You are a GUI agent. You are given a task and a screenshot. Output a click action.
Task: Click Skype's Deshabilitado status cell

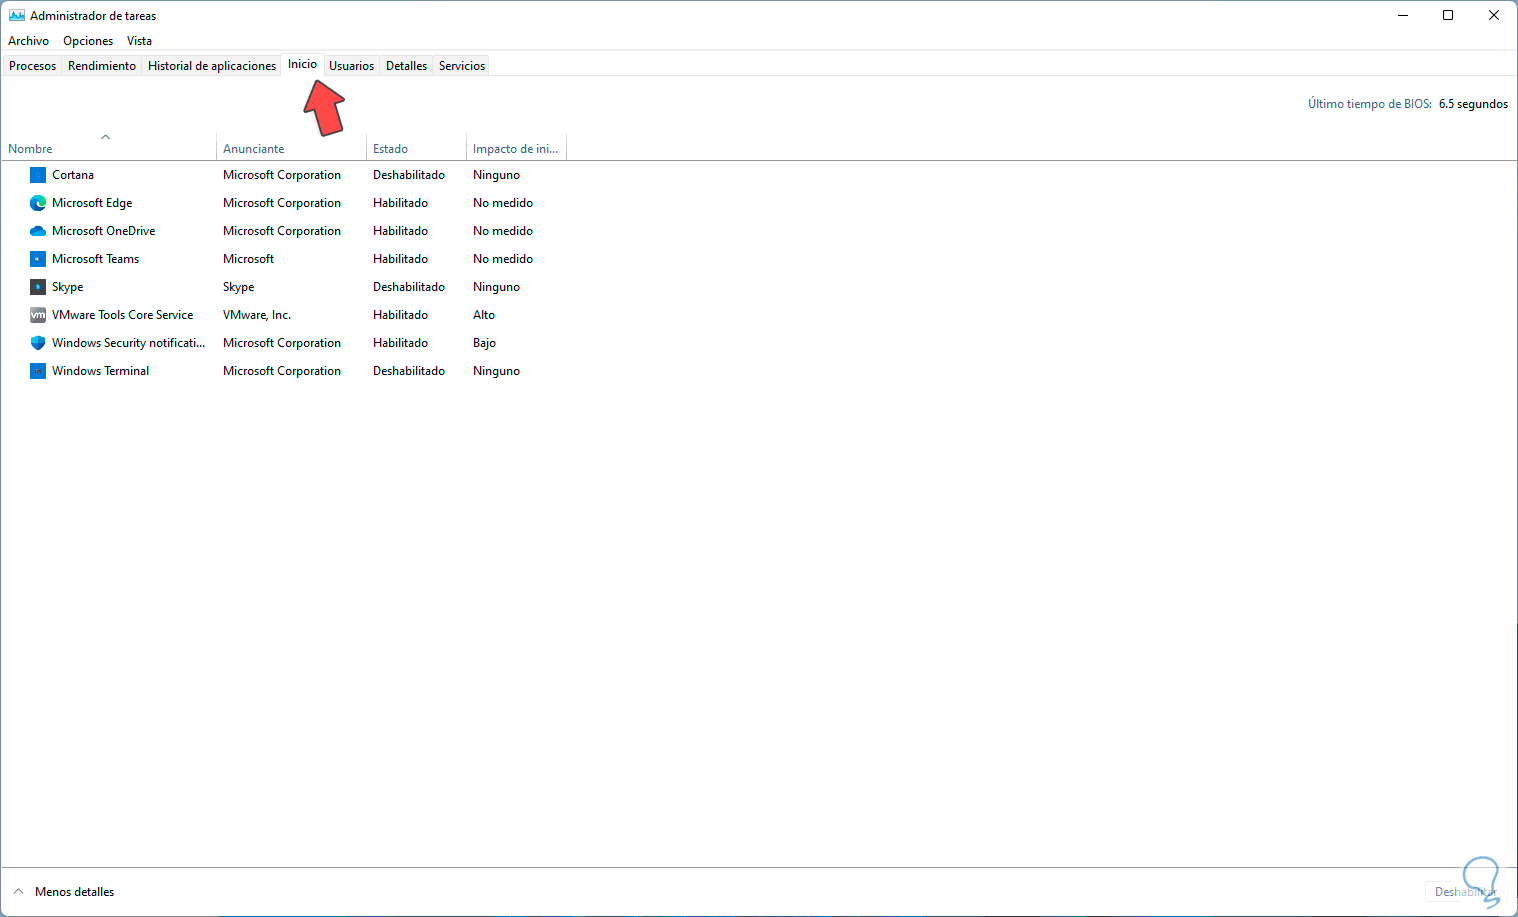(409, 287)
